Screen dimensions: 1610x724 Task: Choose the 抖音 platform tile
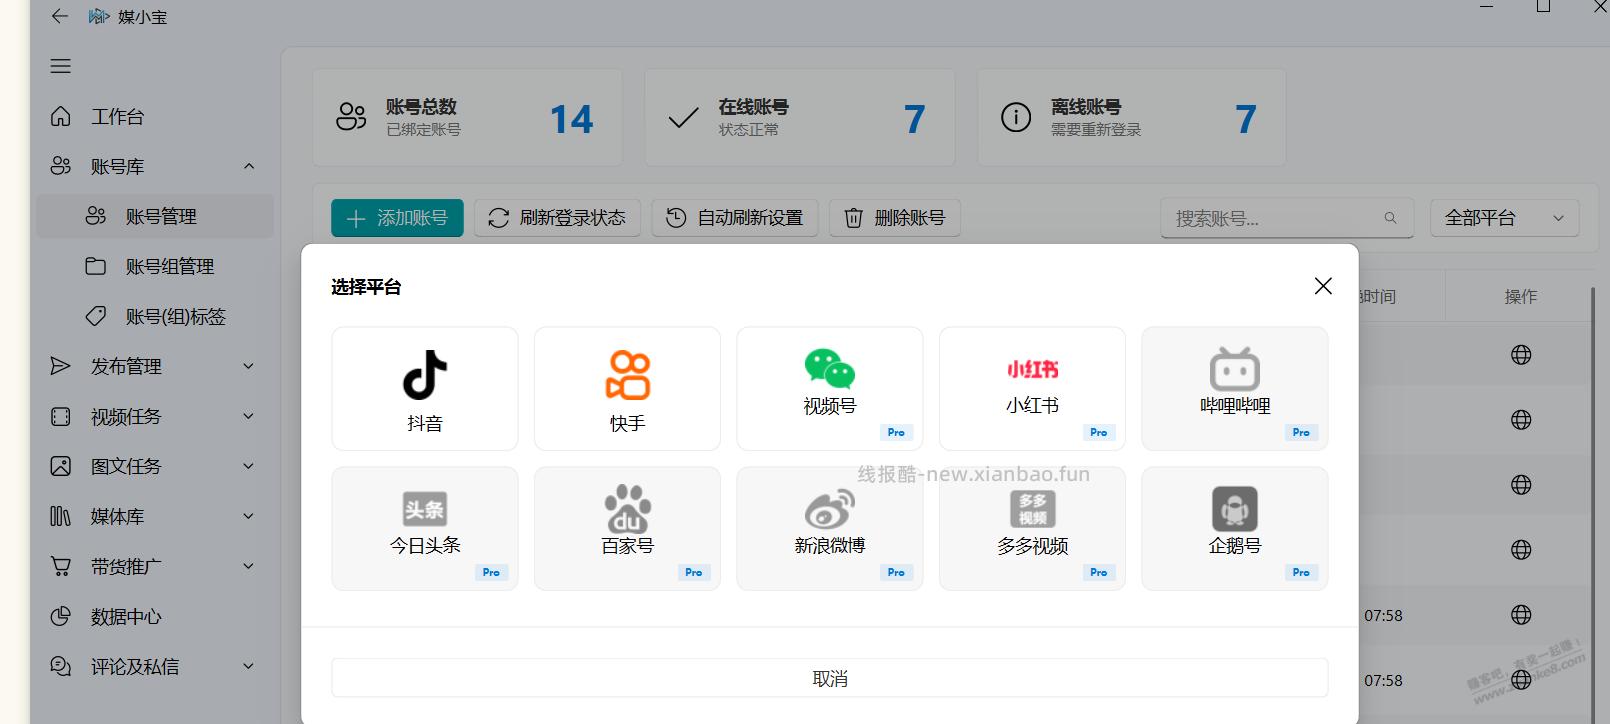tap(425, 389)
